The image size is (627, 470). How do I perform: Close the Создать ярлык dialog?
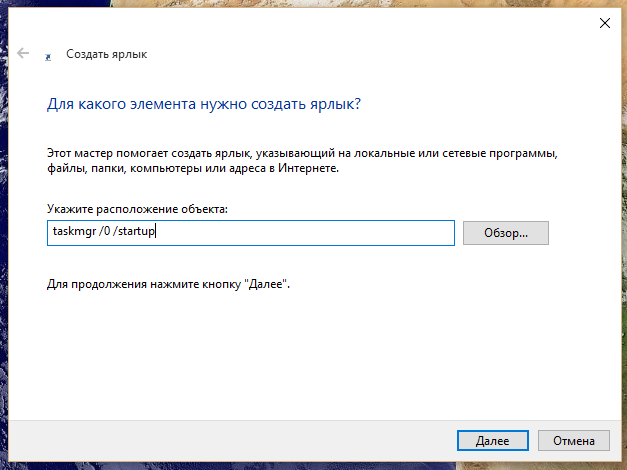click(x=605, y=23)
